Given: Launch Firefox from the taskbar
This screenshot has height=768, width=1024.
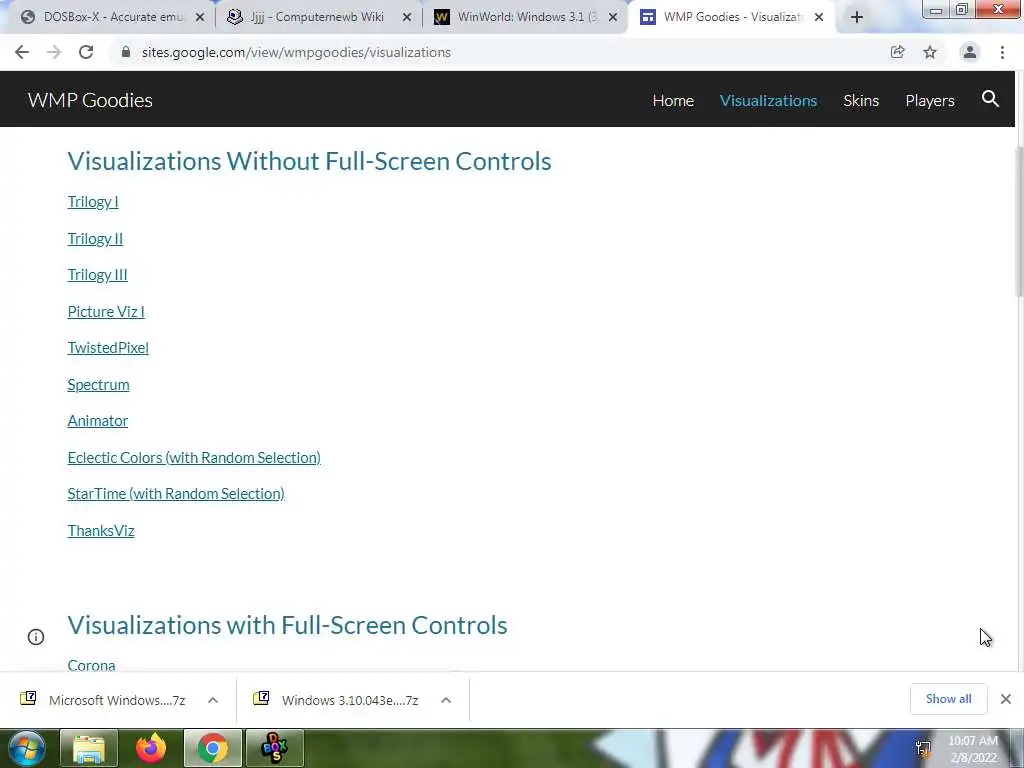Looking at the screenshot, I should pyautogui.click(x=151, y=748).
